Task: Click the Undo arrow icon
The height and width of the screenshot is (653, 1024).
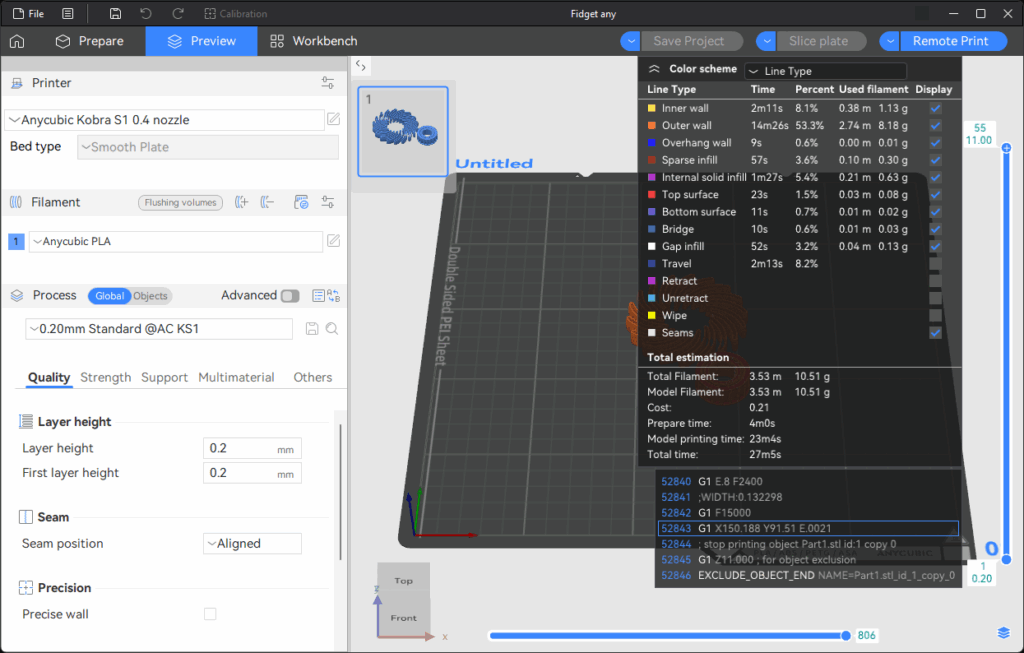Action: (x=147, y=14)
